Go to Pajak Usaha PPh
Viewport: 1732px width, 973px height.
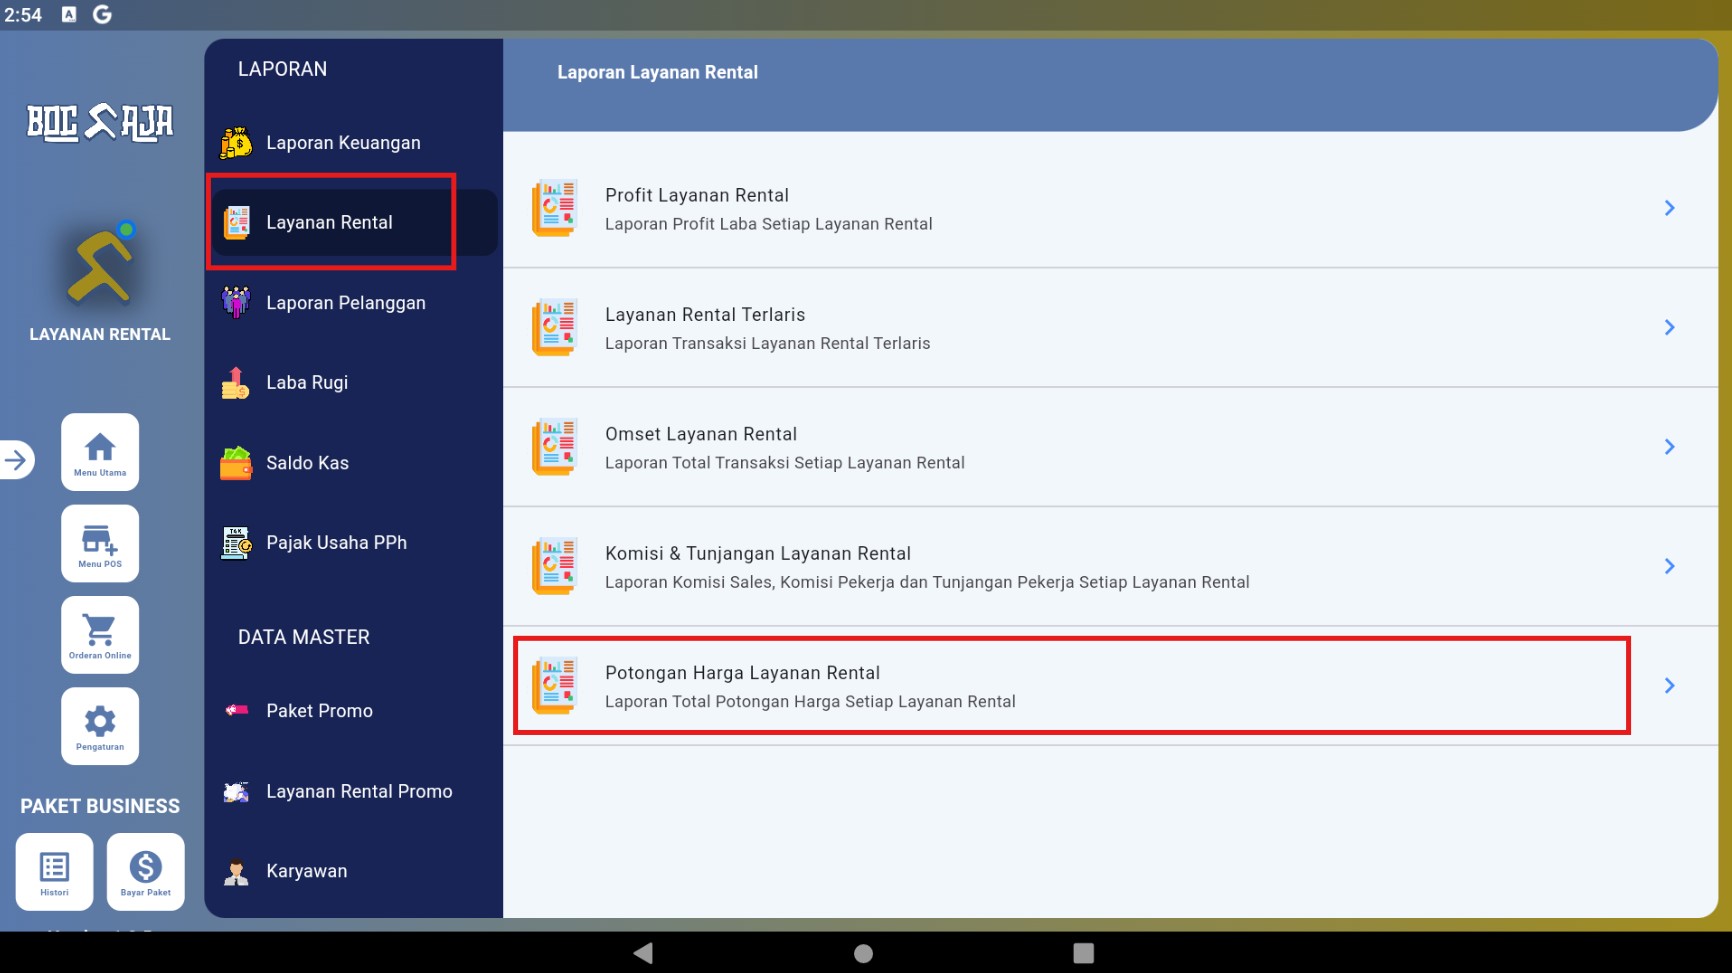(x=353, y=543)
